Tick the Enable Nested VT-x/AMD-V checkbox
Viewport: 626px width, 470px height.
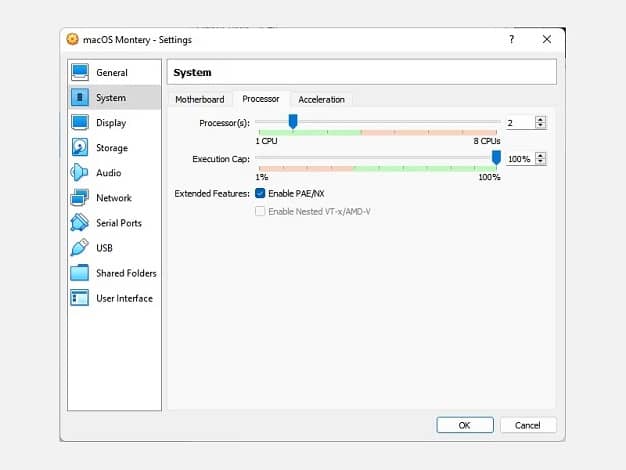tap(260, 211)
